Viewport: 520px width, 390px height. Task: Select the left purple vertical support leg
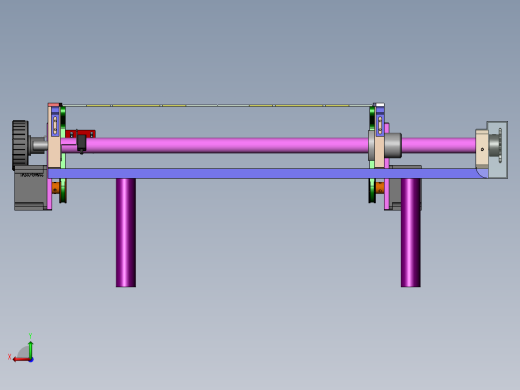(x=126, y=233)
